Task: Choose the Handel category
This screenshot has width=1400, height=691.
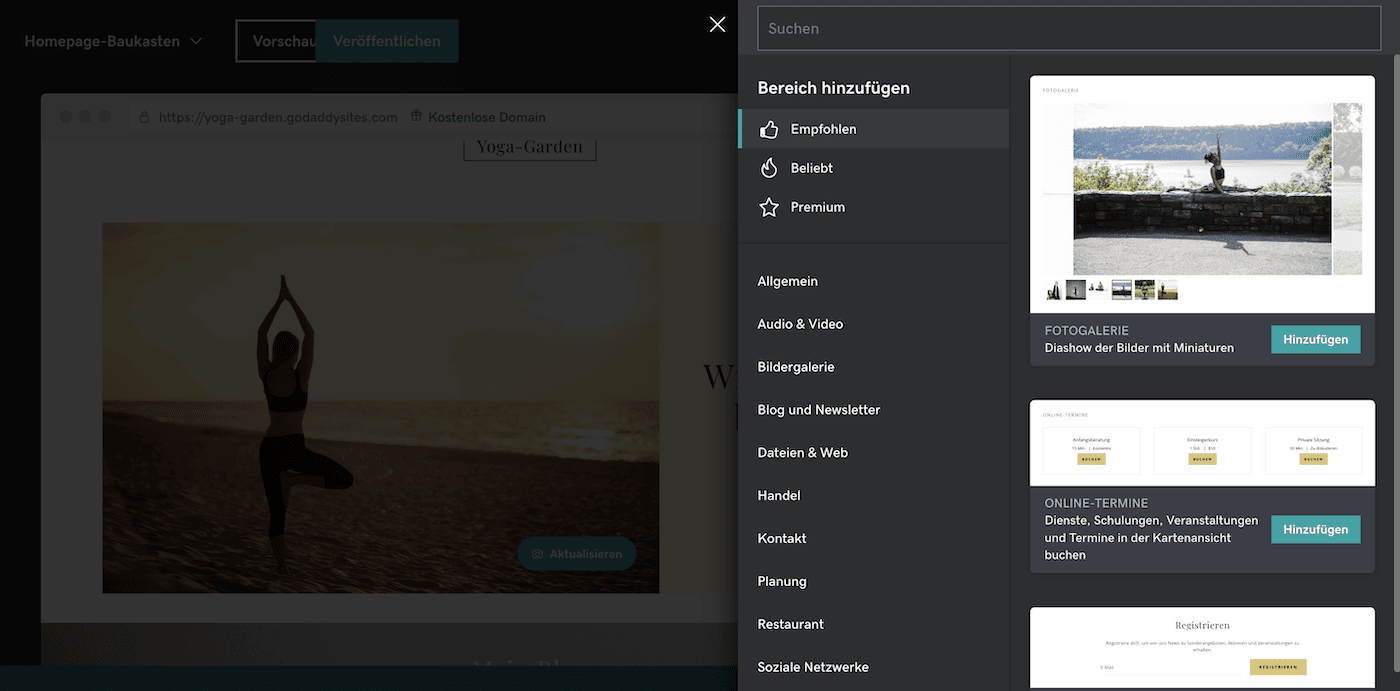Action: [x=779, y=496]
